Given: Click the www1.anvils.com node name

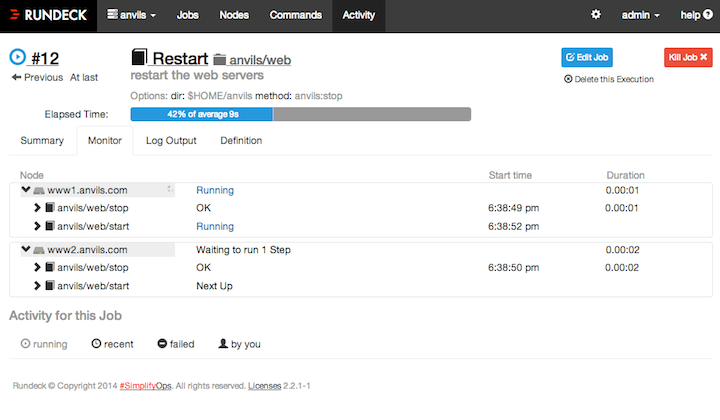Looking at the screenshot, I should click(x=87, y=190).
